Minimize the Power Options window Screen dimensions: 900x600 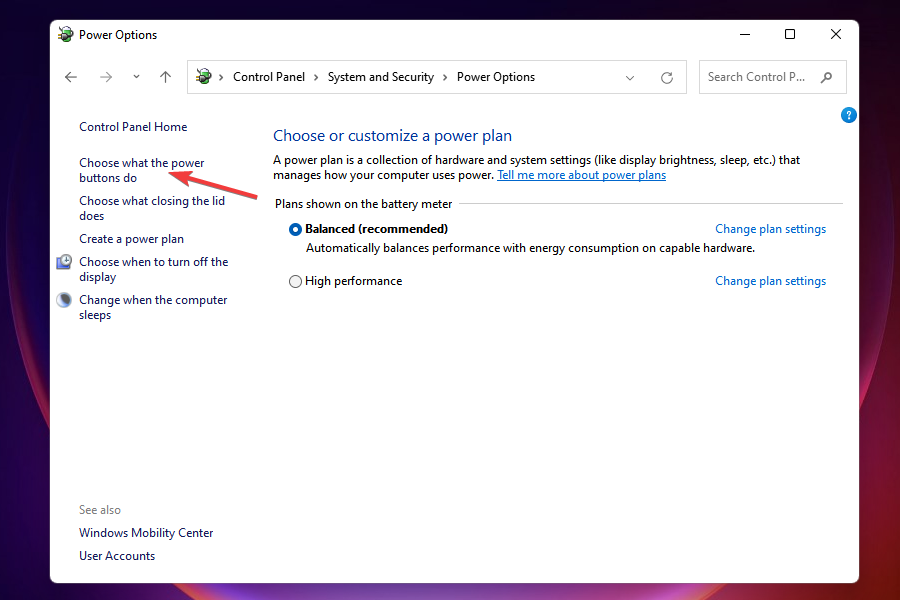tap(745, 34)
